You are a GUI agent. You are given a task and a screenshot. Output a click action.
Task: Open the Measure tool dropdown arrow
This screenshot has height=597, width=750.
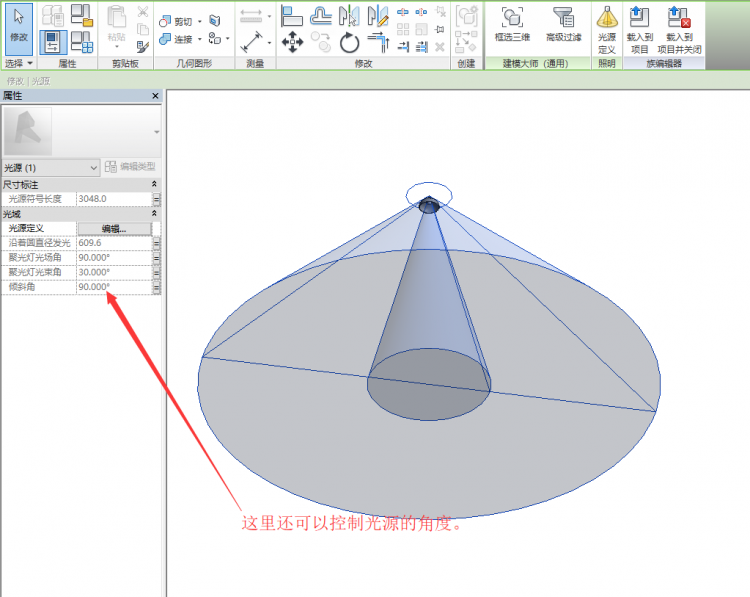269,16
